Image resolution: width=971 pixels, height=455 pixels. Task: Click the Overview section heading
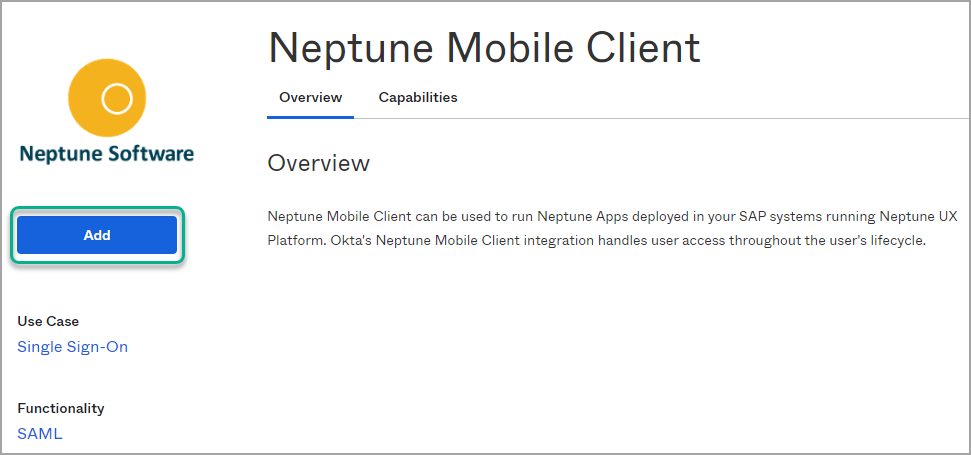(x=318, y=163)
